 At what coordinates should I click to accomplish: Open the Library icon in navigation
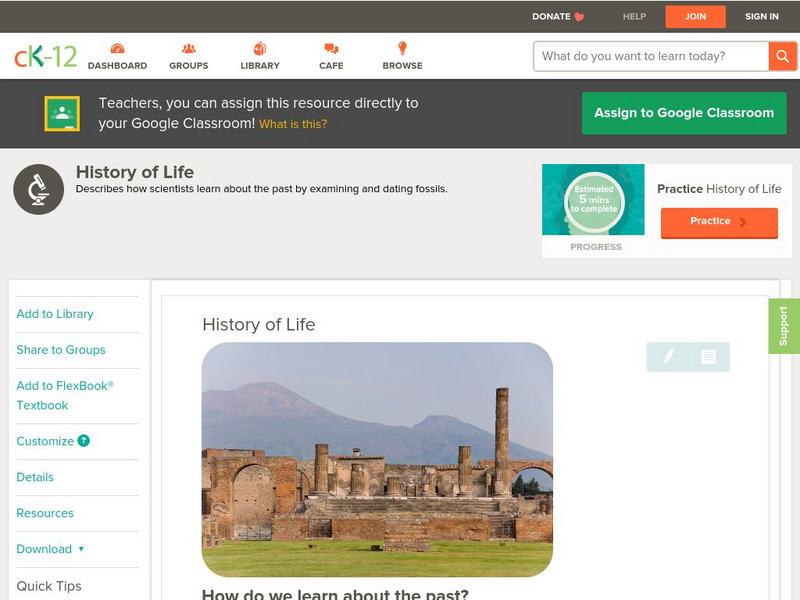[x=260, y=49]
